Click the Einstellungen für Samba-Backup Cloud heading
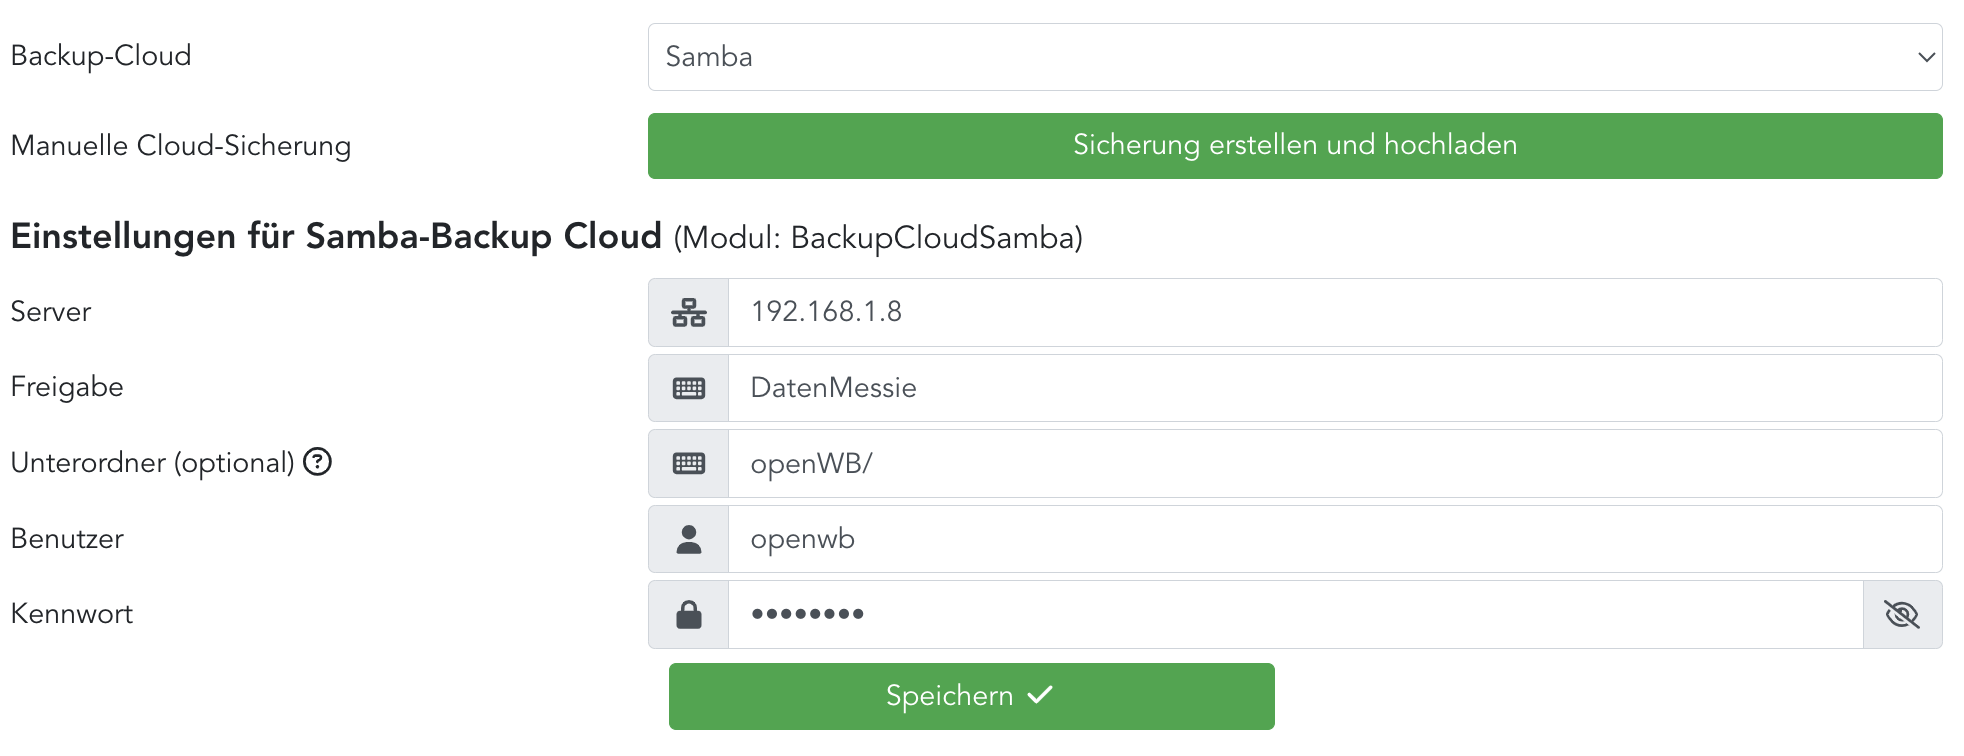 (336, 237)
